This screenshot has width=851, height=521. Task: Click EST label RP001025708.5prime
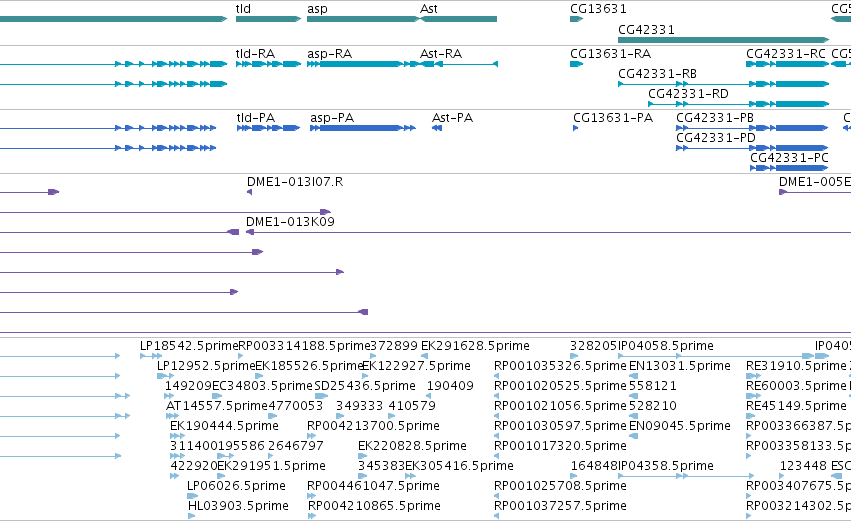pyautogui.click(x=560, y=487)
